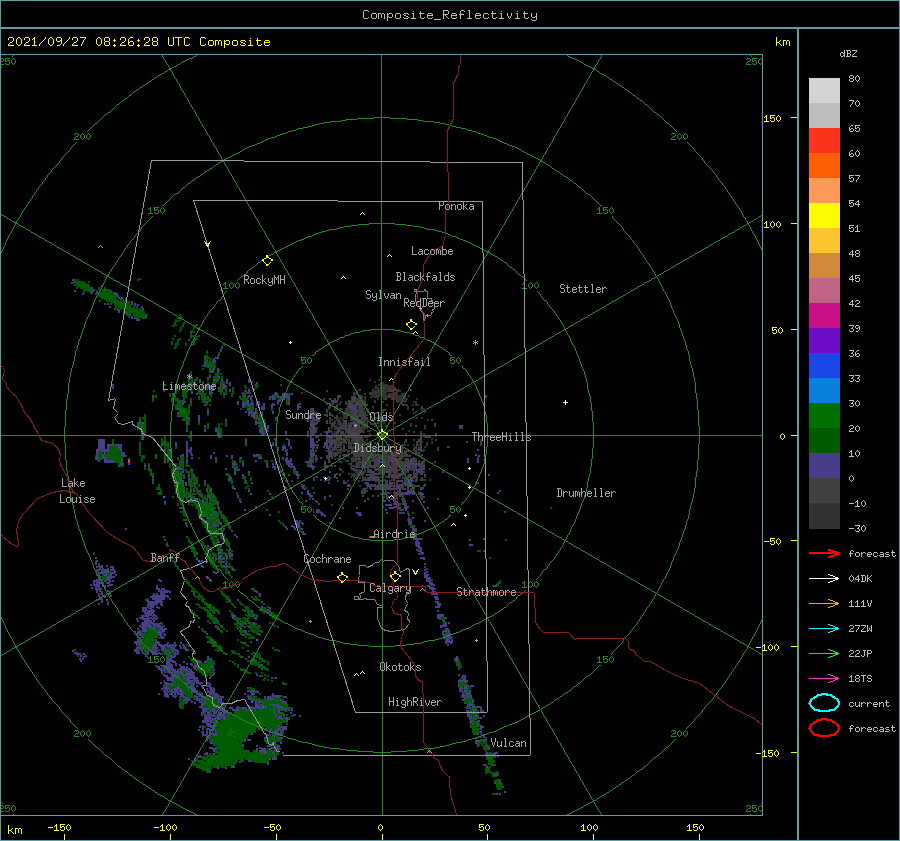
Task: Click the magenta 18TS arrow legend icon
Action: pyautogui.click(x=824, y=679)
